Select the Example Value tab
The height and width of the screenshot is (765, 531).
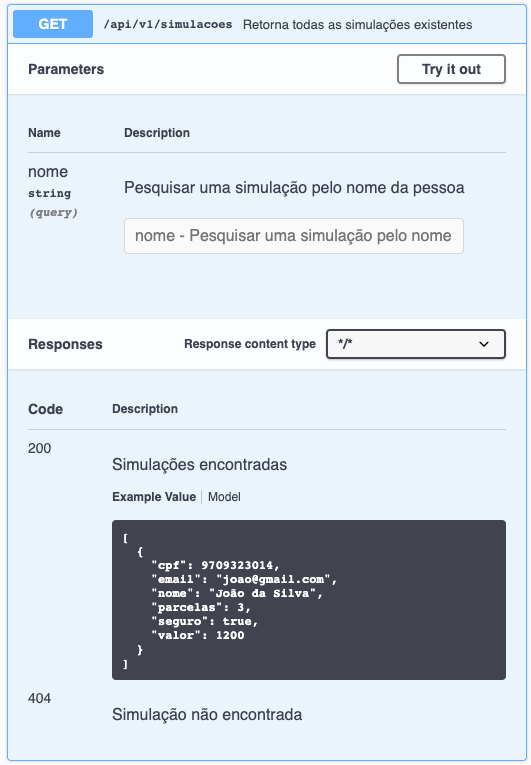coord(154,497)
